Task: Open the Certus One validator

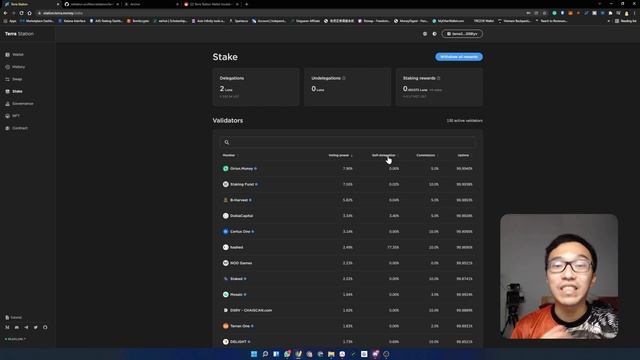Action: pos(240,231)
